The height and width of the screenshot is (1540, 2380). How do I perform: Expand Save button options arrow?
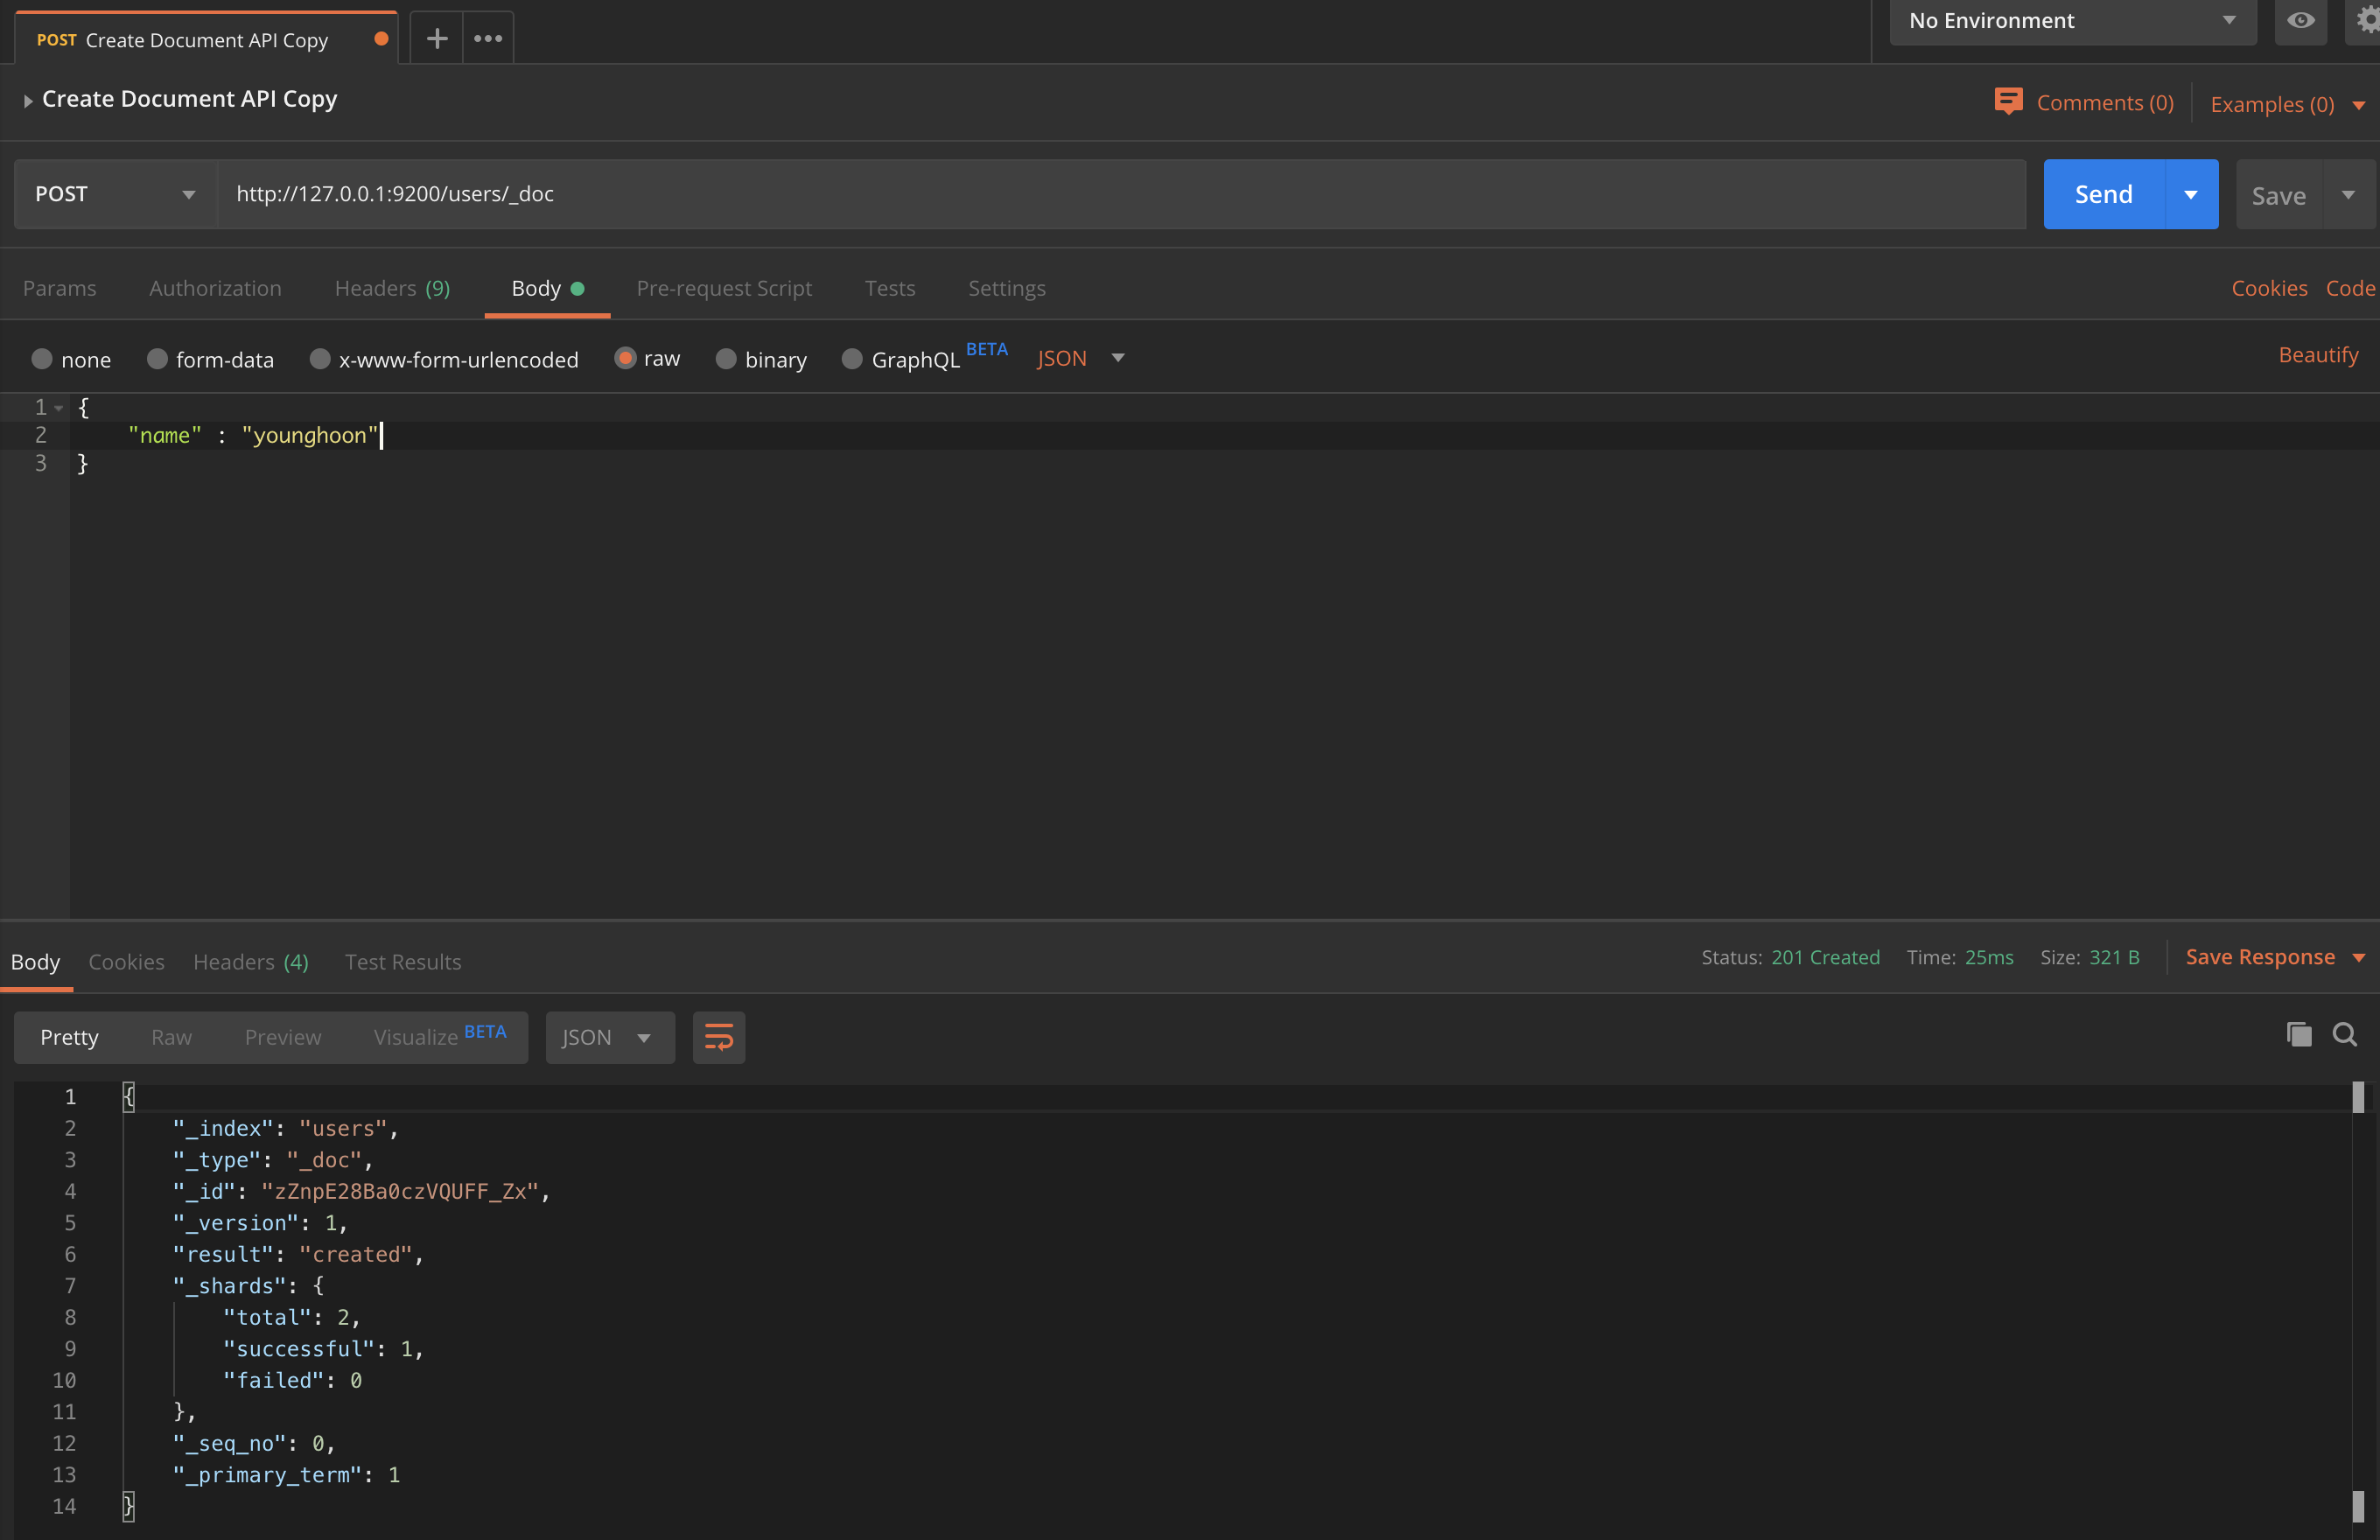click(x=2348, y=194)
